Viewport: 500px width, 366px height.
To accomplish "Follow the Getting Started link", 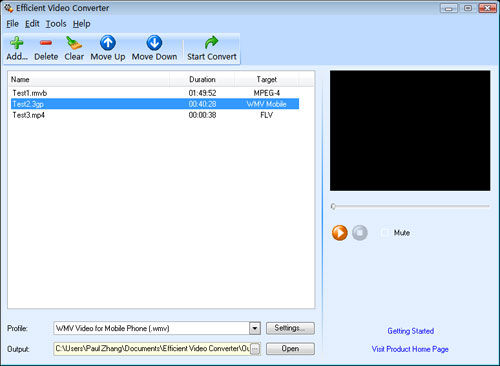I will tap(410, 331).
